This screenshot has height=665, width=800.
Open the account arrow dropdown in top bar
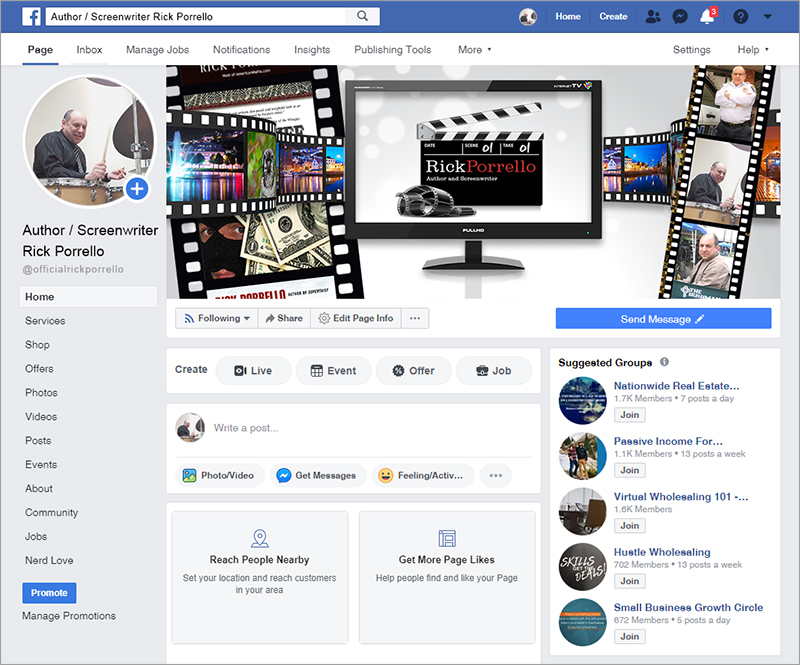[x=767, y=17]
